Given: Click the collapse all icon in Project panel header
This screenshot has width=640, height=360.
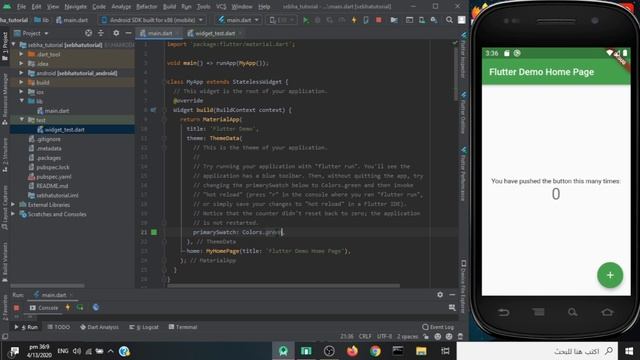Looking at the screenshot, I should (x=101, y=33).
